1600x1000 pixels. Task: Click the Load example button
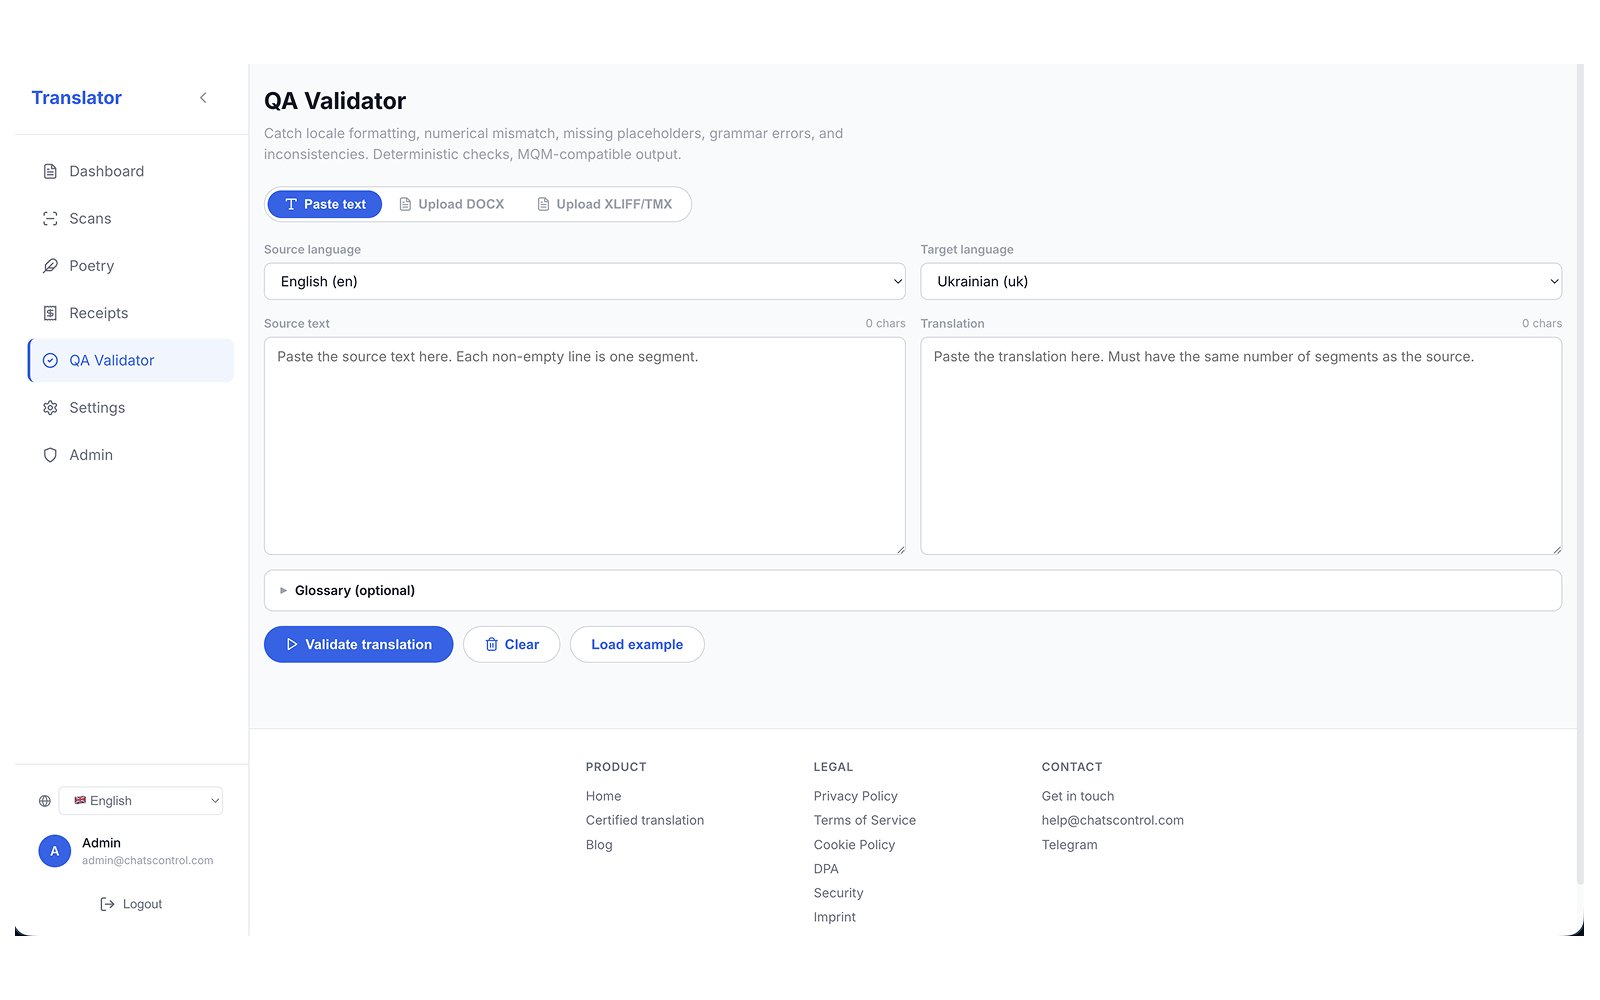click(637, 645)
